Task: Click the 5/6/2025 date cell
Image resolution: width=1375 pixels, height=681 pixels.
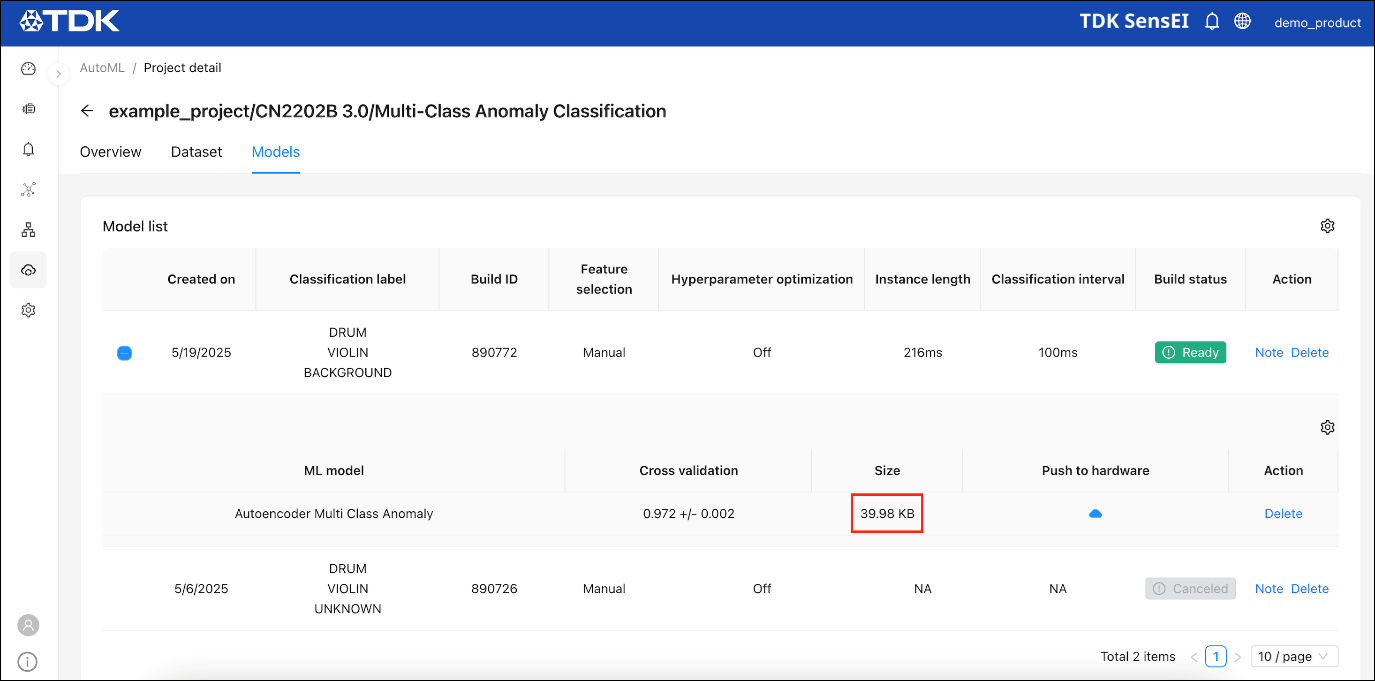Action: (x=201, y=589)
